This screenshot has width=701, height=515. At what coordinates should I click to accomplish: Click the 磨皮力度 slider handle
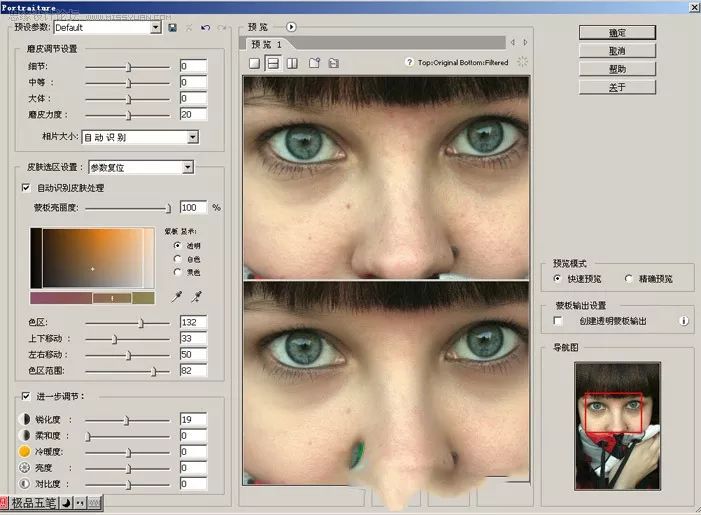(129, 114)
